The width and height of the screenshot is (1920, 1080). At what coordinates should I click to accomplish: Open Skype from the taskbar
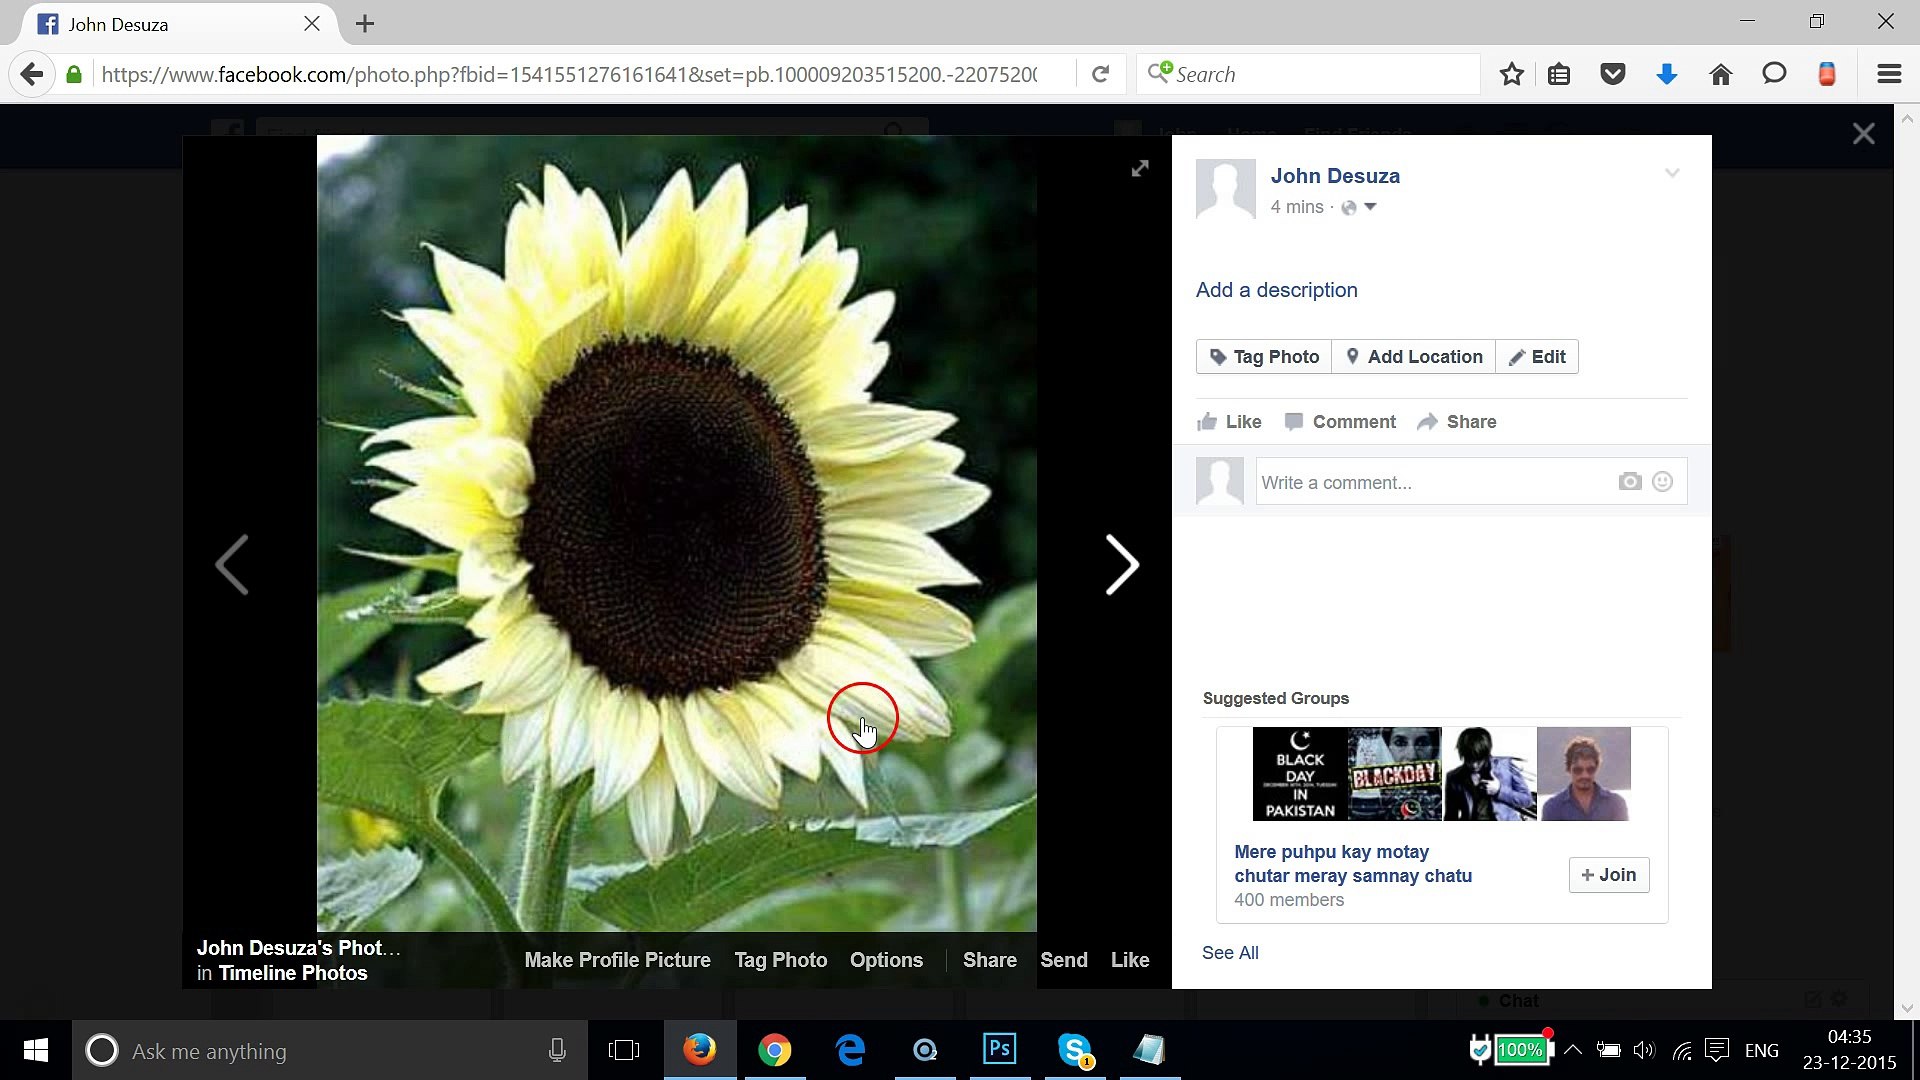point(1074,1050)
